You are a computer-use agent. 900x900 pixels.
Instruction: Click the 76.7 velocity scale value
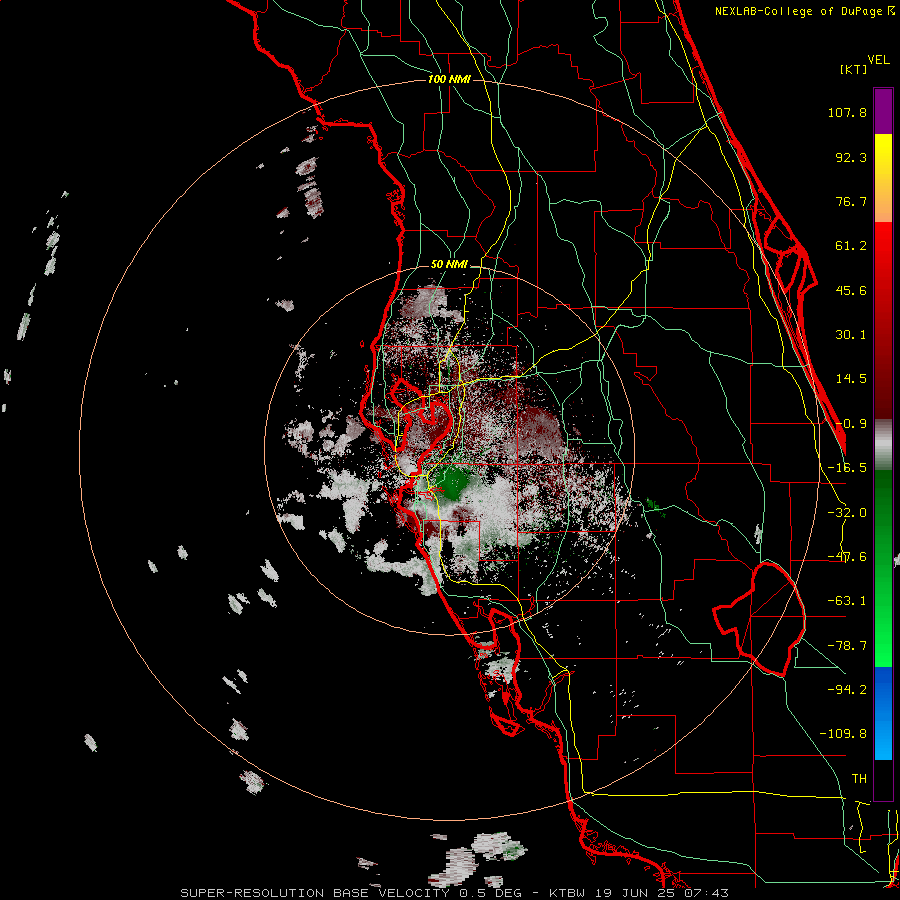851,201
